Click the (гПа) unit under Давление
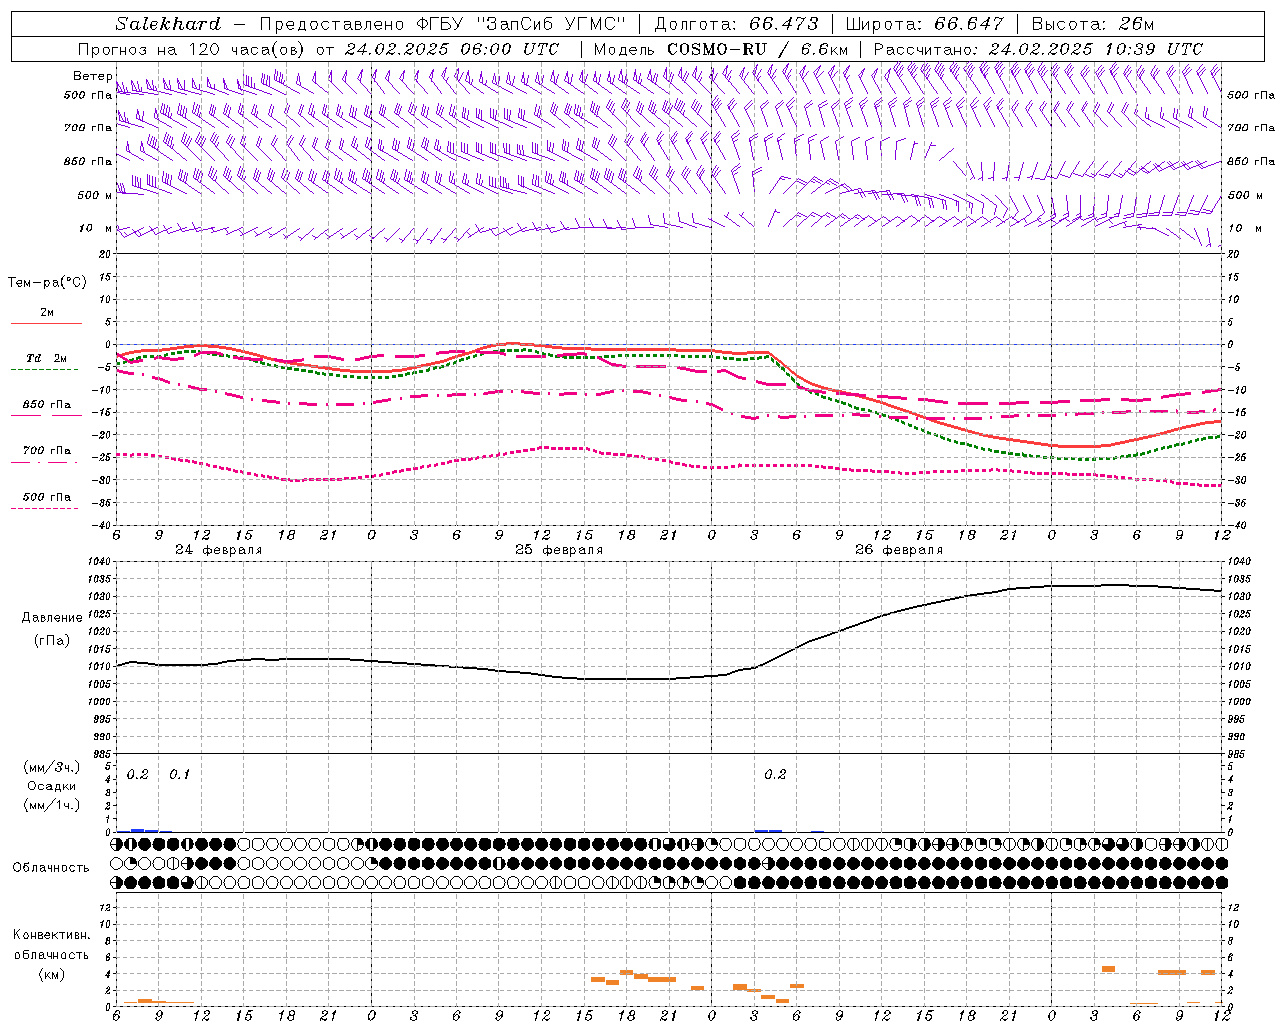Viewport: 1280px width, 1024px height. [52, 640]
